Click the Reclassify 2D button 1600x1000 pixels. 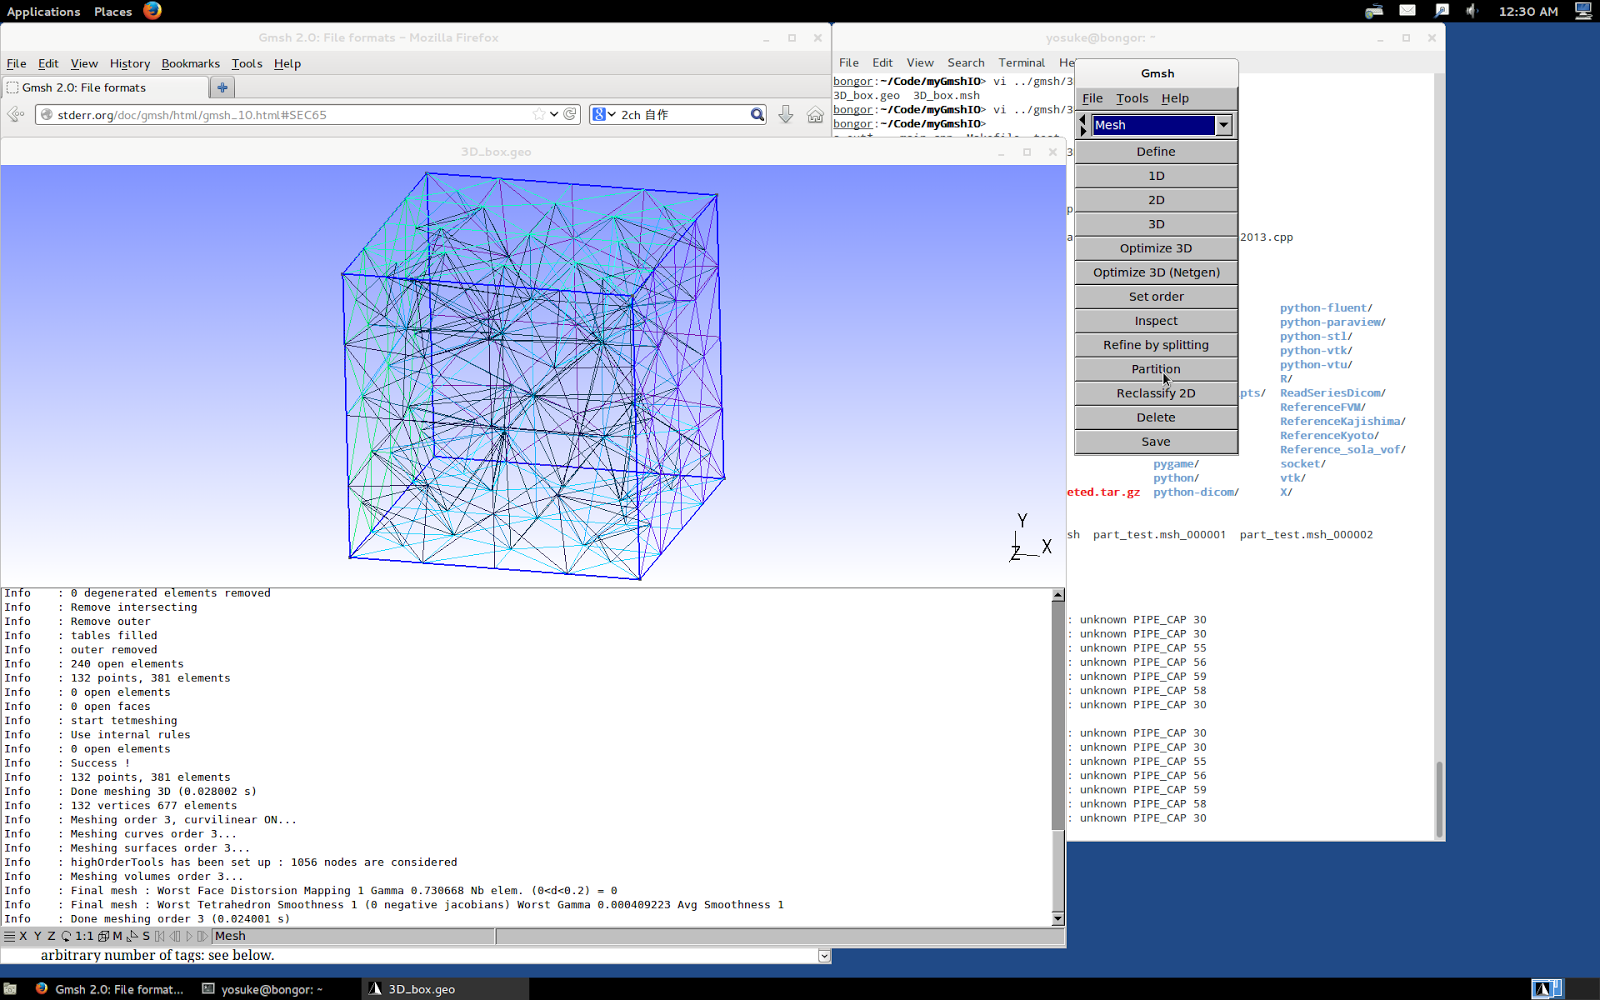1156,394
